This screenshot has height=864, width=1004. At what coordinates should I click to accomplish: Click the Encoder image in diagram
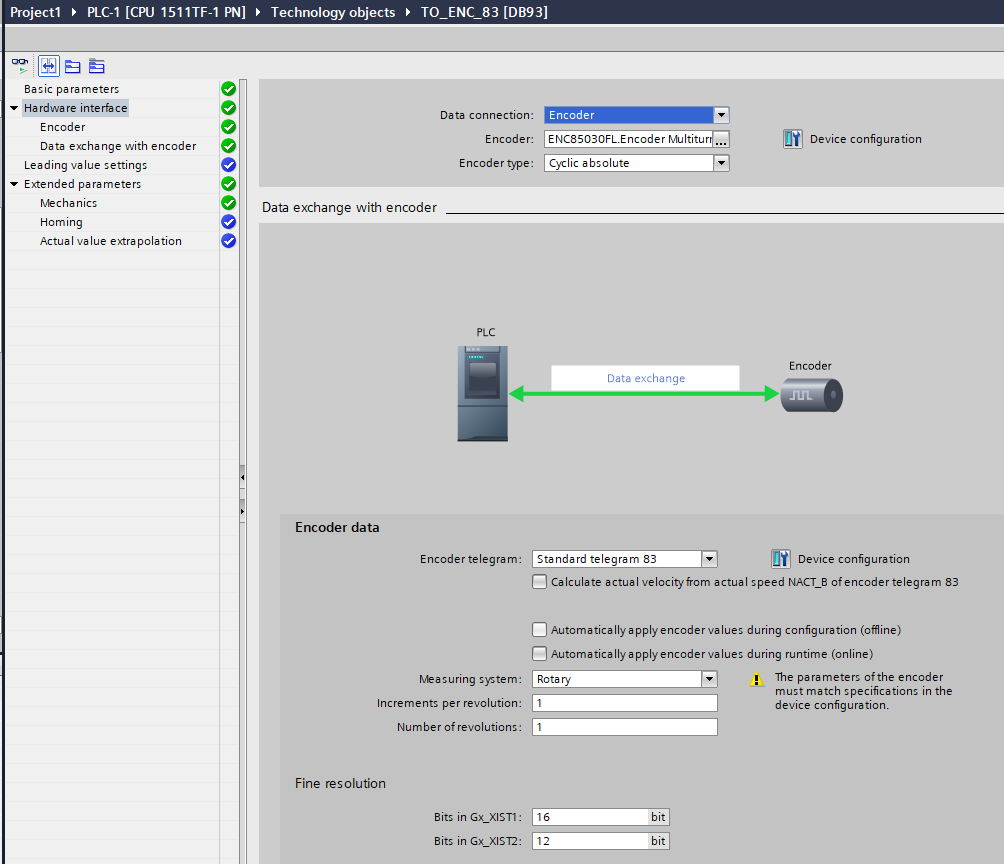pos(812,395)
